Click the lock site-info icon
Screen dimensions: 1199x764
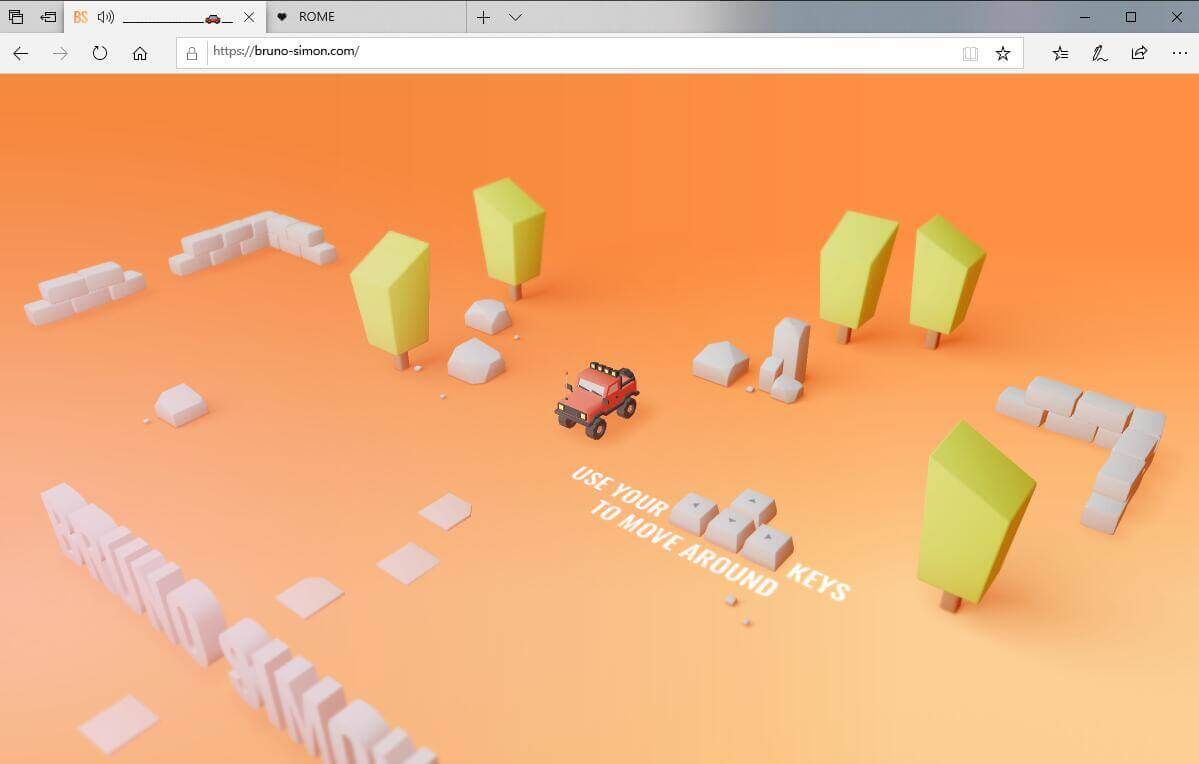click(192, 54)
